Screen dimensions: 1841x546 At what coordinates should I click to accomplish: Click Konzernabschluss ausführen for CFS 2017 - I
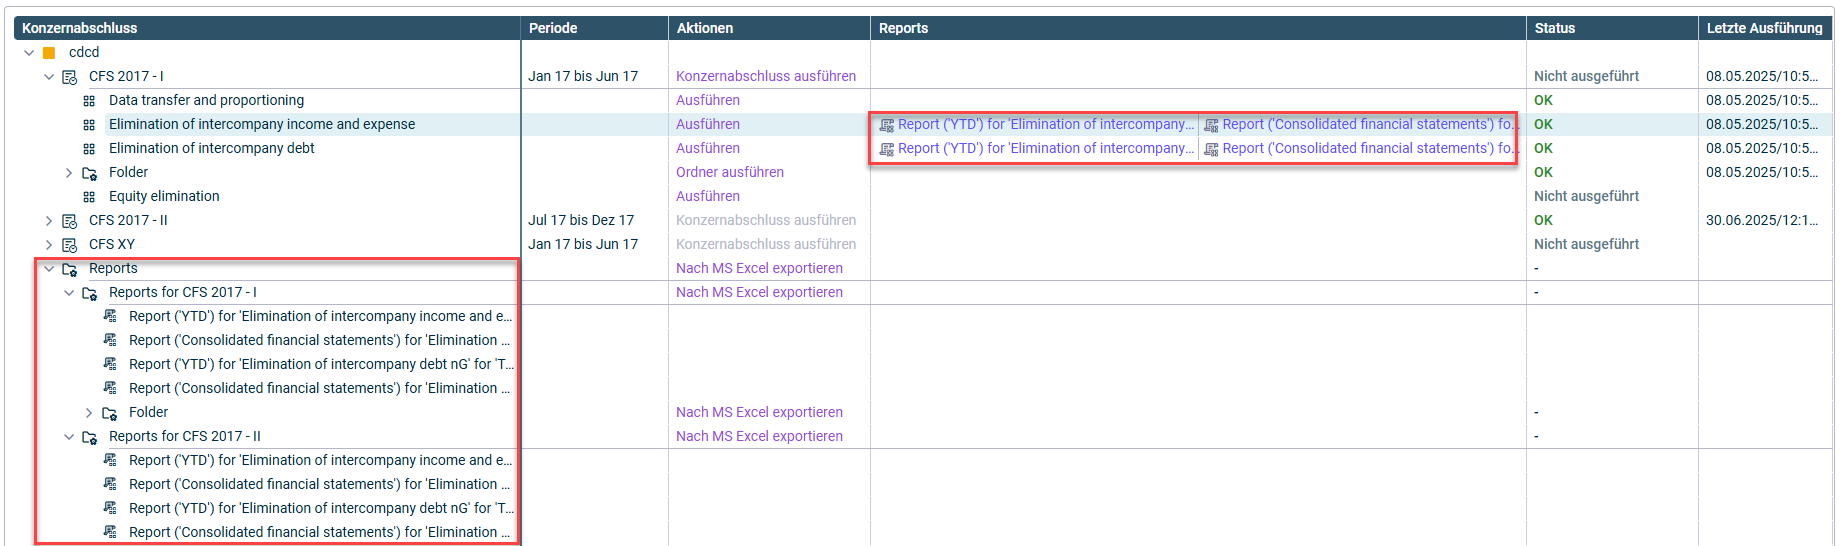click(766, 76)
